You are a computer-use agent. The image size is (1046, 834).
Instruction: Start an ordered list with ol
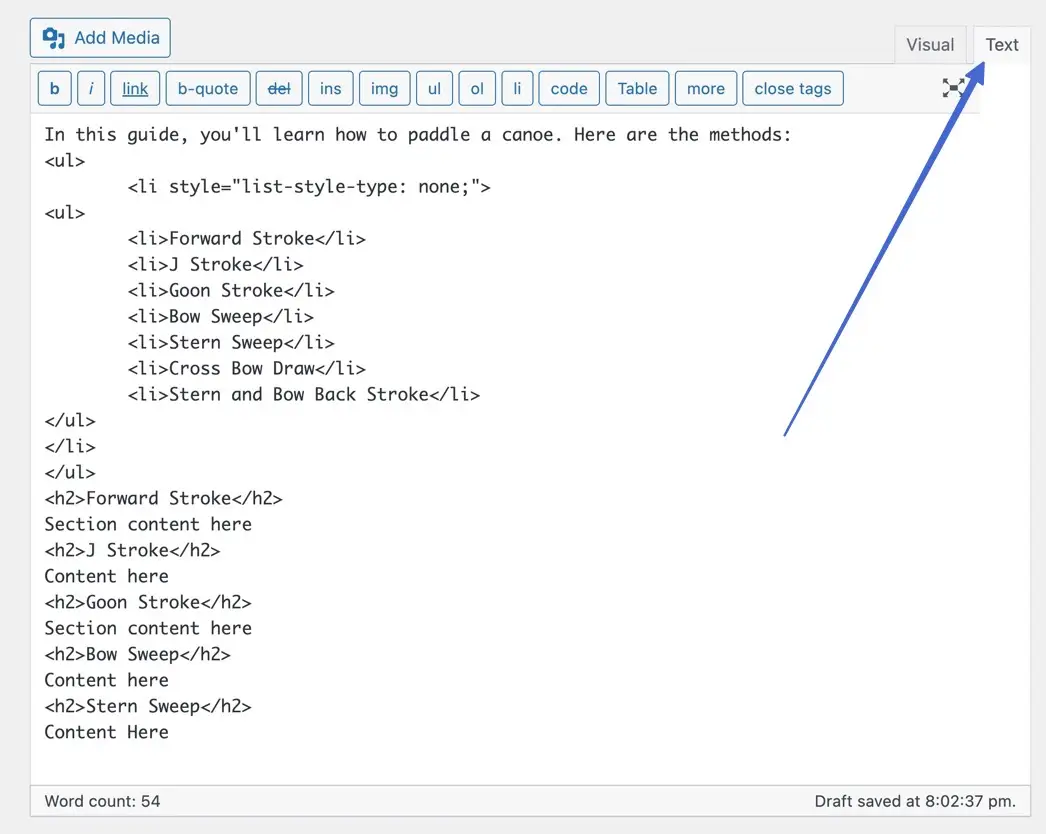pos(477,88)
